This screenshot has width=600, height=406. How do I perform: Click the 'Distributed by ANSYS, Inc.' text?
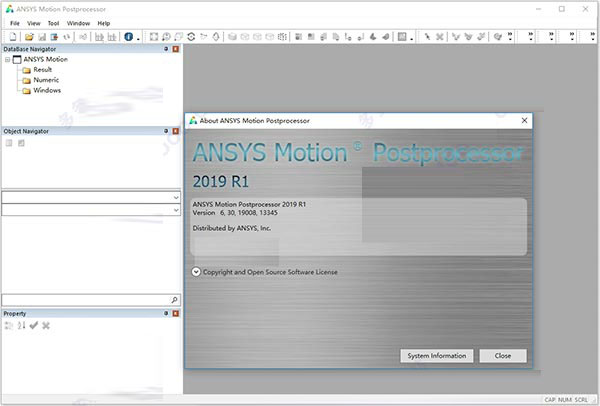[232, 228]
